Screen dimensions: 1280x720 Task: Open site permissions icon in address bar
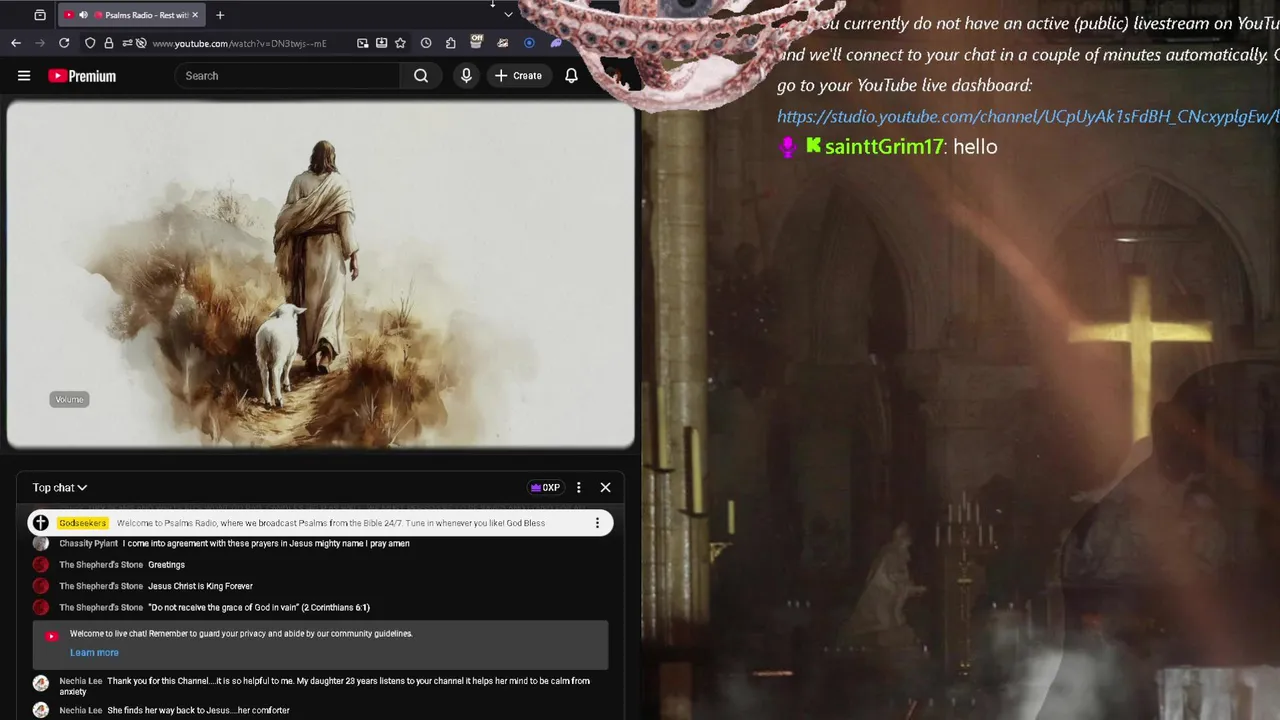click(125, 43)
